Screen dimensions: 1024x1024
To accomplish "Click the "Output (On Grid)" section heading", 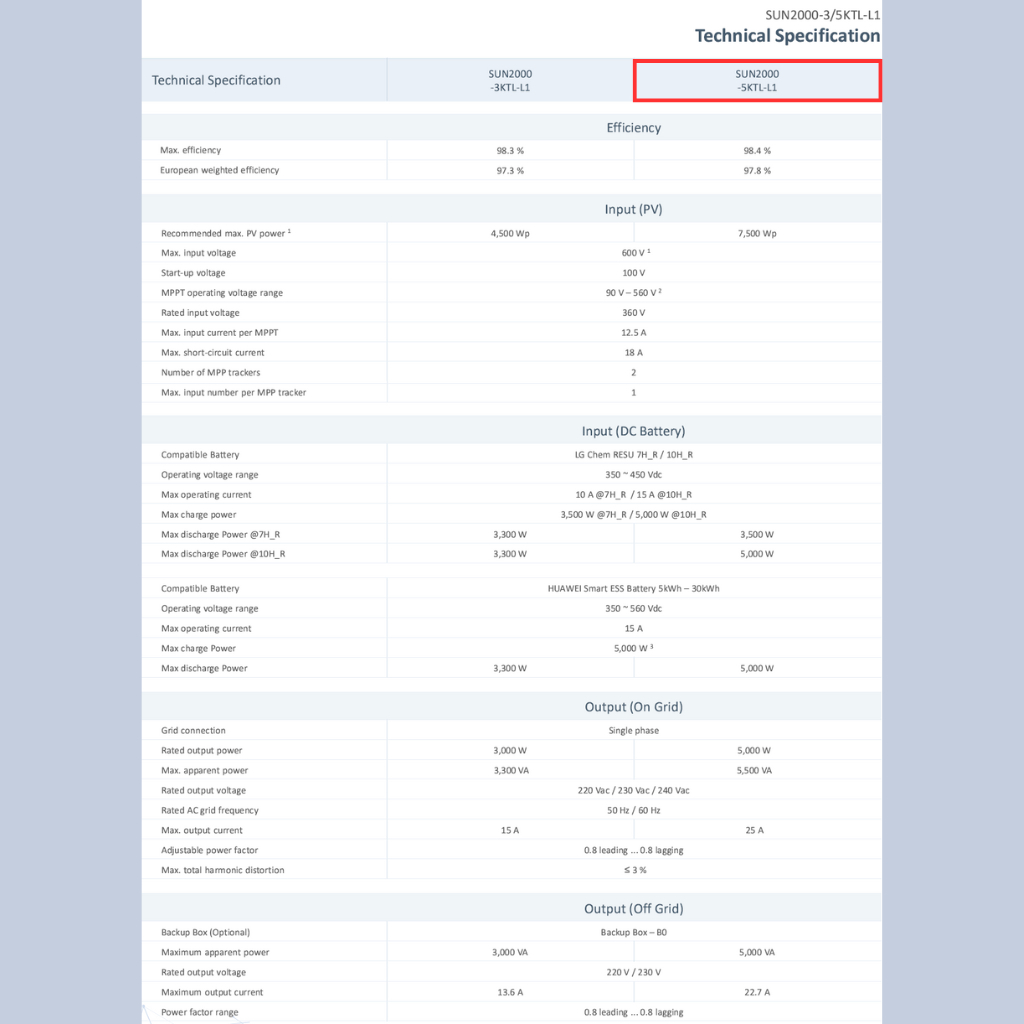I will (633, 707).
